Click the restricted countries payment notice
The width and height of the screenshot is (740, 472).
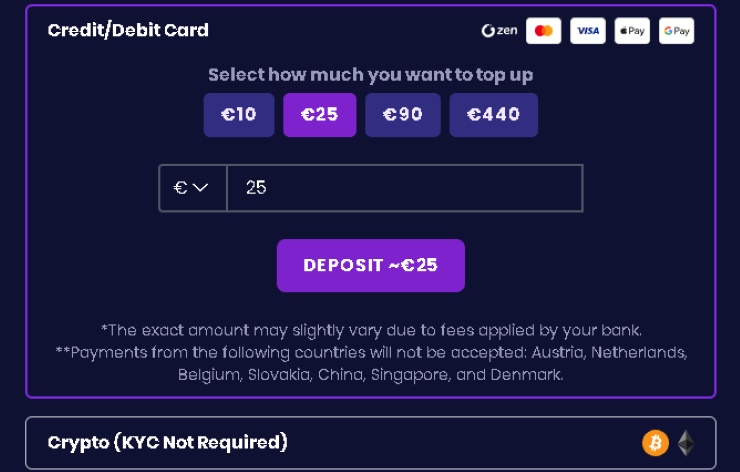click(x=371, y=364)
